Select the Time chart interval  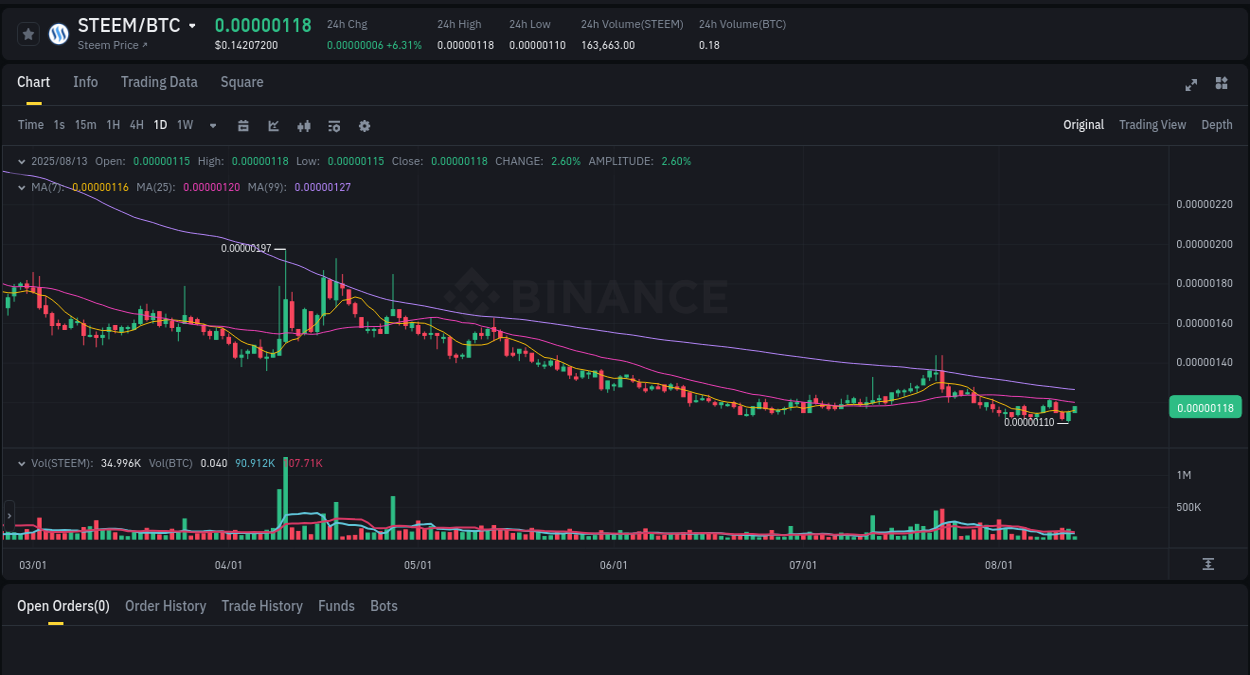31,125
